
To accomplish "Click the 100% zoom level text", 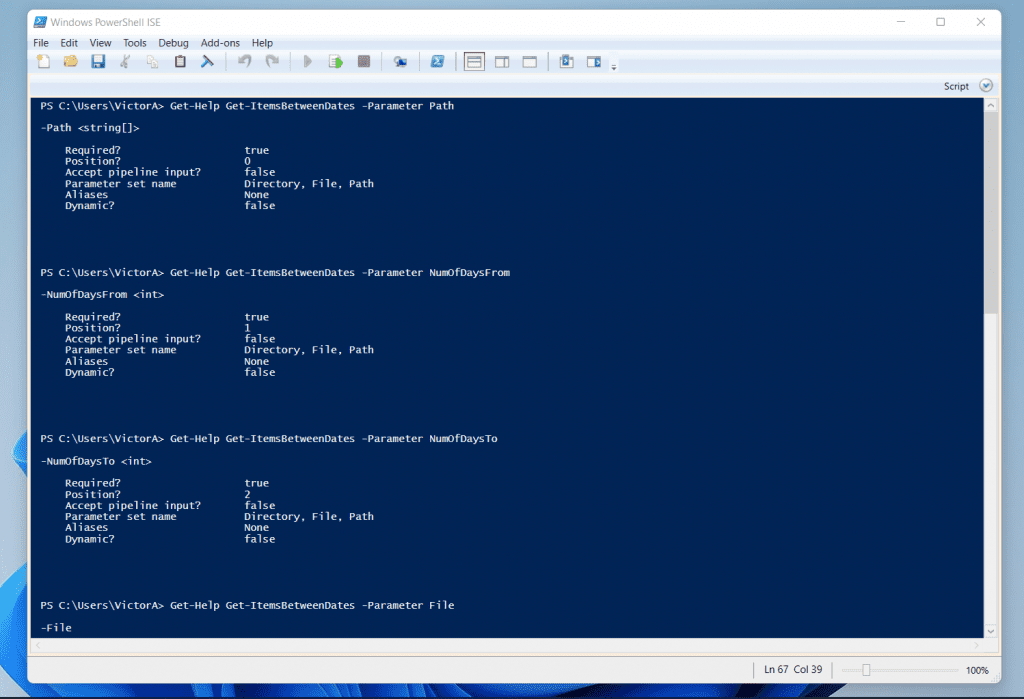I will 977,670.
